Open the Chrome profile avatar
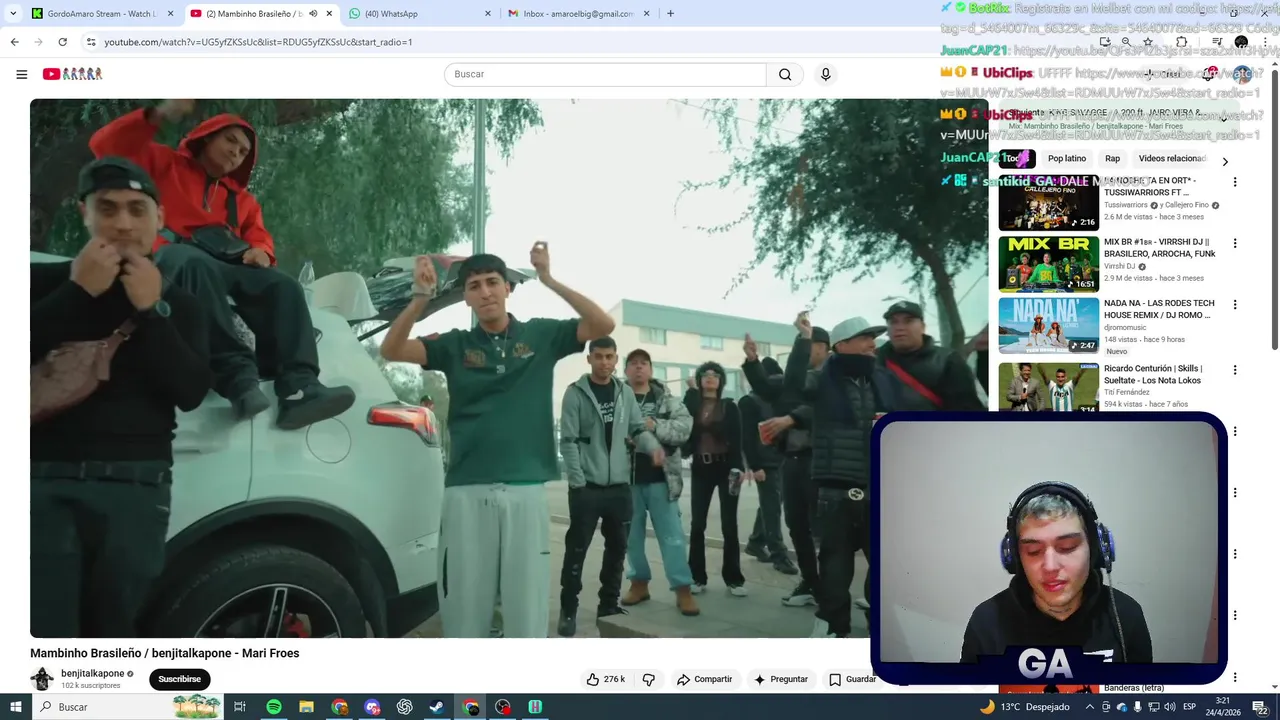 [x=1241, y=42]
